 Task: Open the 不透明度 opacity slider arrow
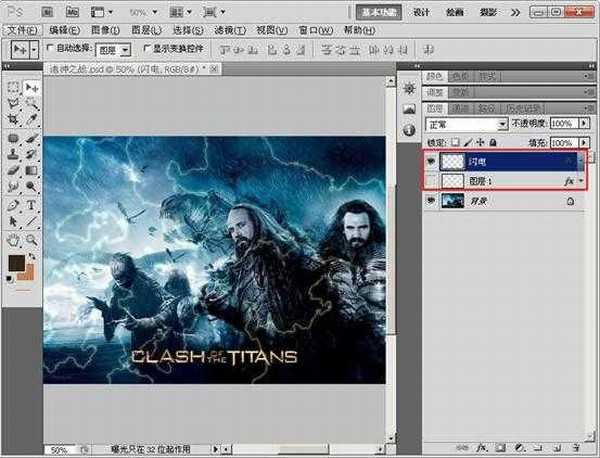pyautogui.click(x=583, y=124)
